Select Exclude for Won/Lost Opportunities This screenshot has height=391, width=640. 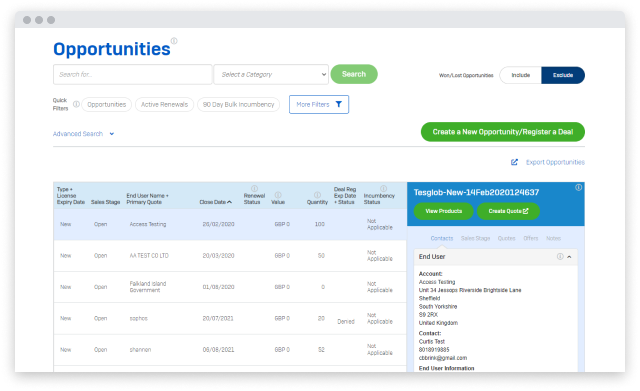[563, 75]
